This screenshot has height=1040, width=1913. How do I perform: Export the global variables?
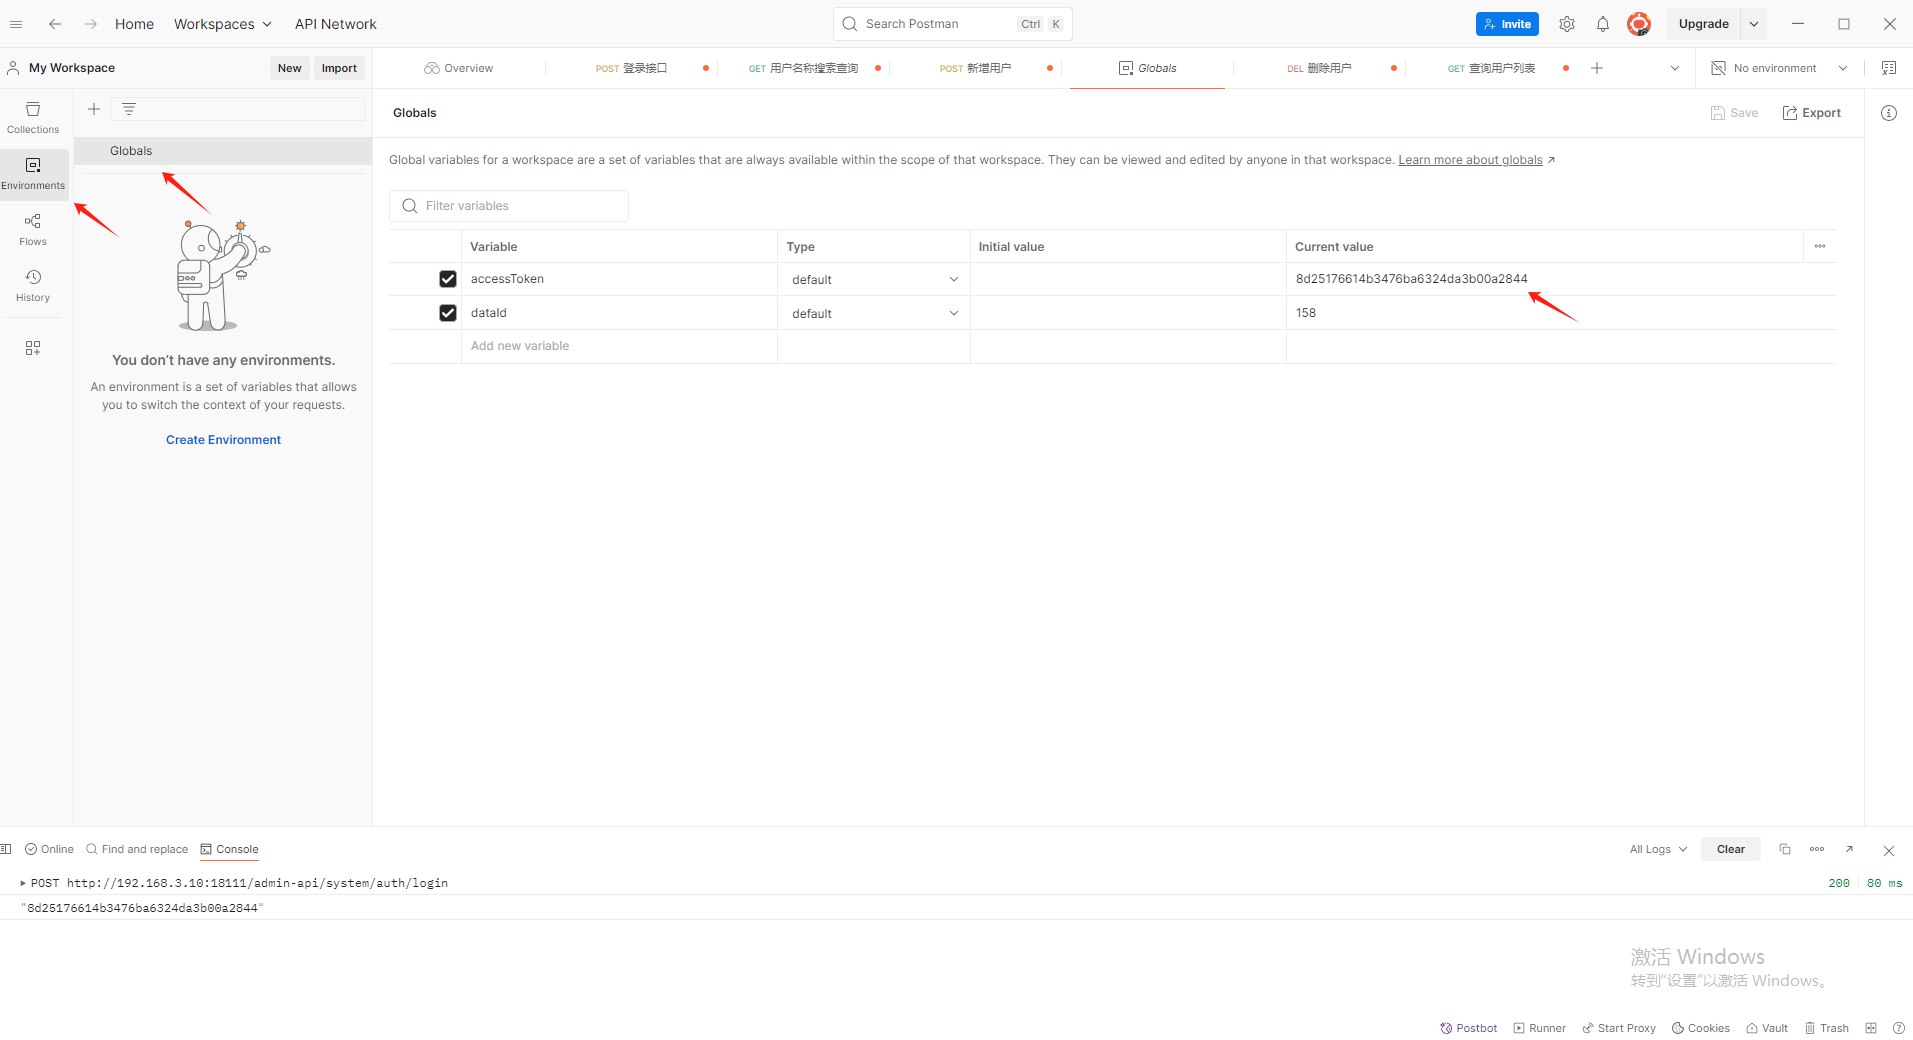(x=1811, y=112)
